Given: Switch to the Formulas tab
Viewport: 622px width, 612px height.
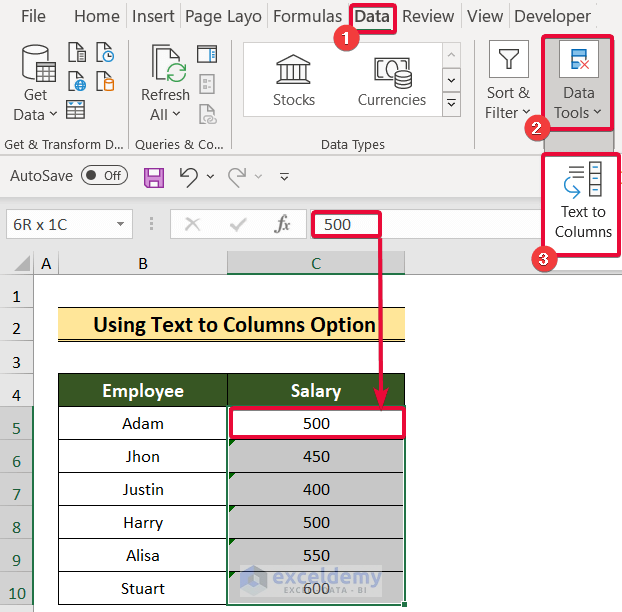Looking at the screenshot, I should coord(307,16).
